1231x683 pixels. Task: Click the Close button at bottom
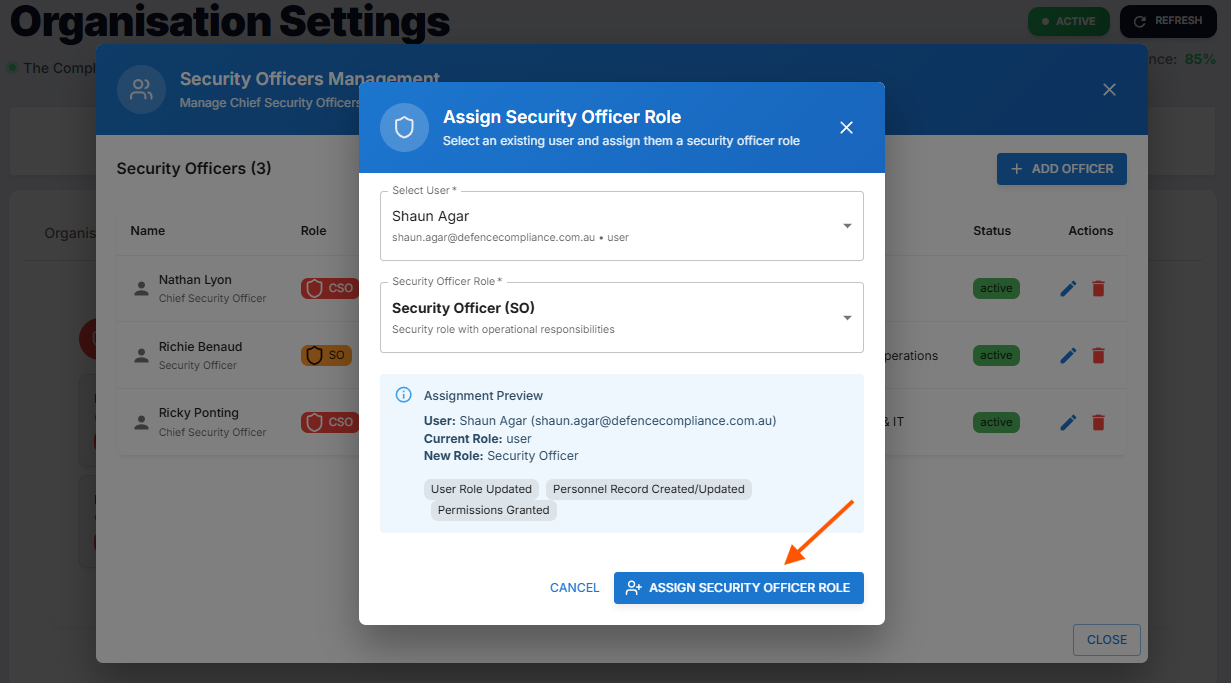tap(1106, 640)
